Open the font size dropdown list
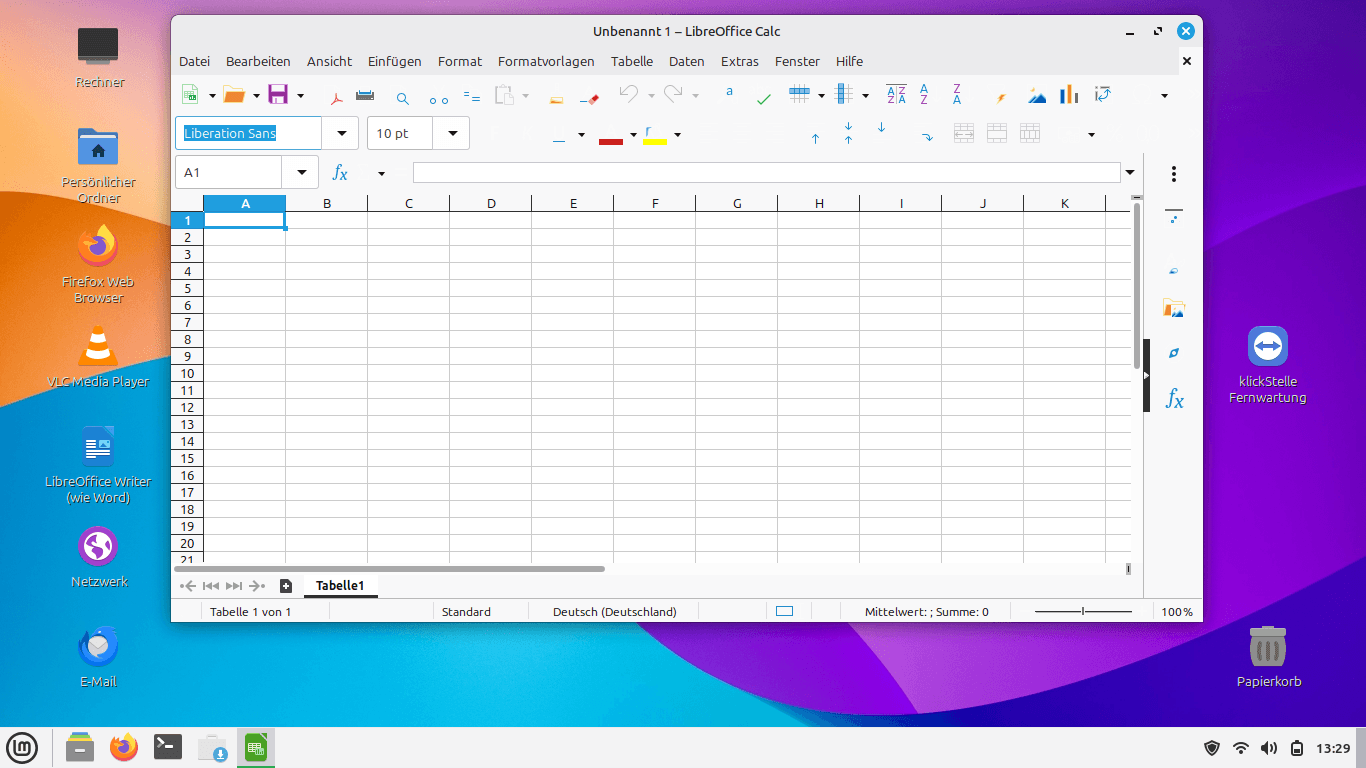This screenshot has height=768, width=1366. point(452,133)
